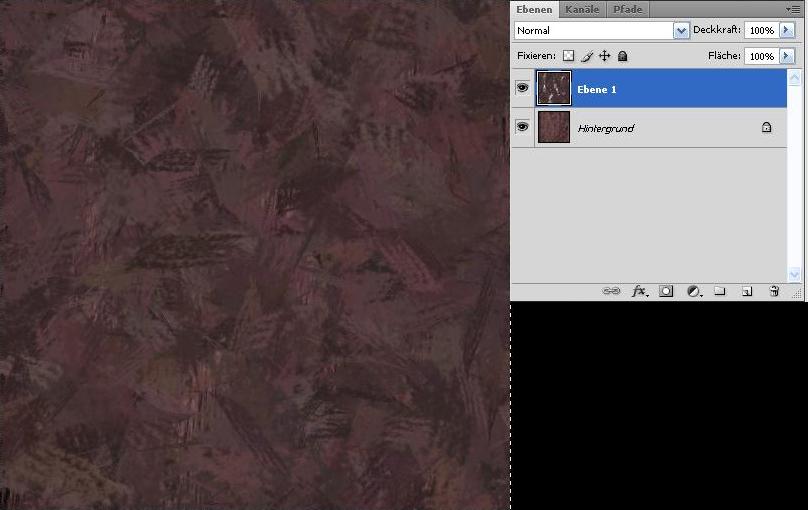Create new fill or adjustment layer

point(695,292)
